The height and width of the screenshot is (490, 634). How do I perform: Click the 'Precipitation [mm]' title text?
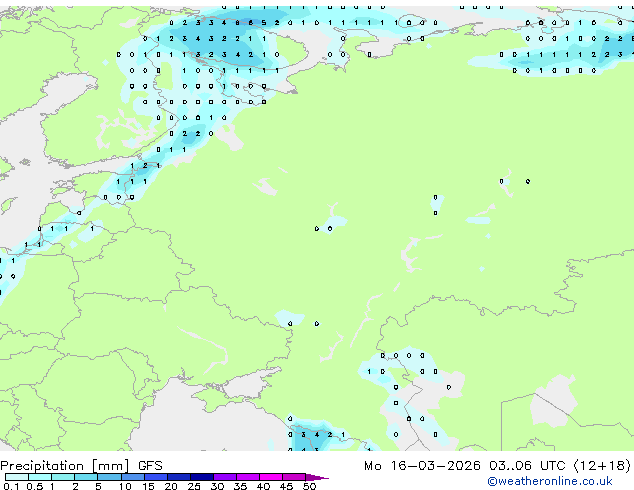(x=65, y=466)
